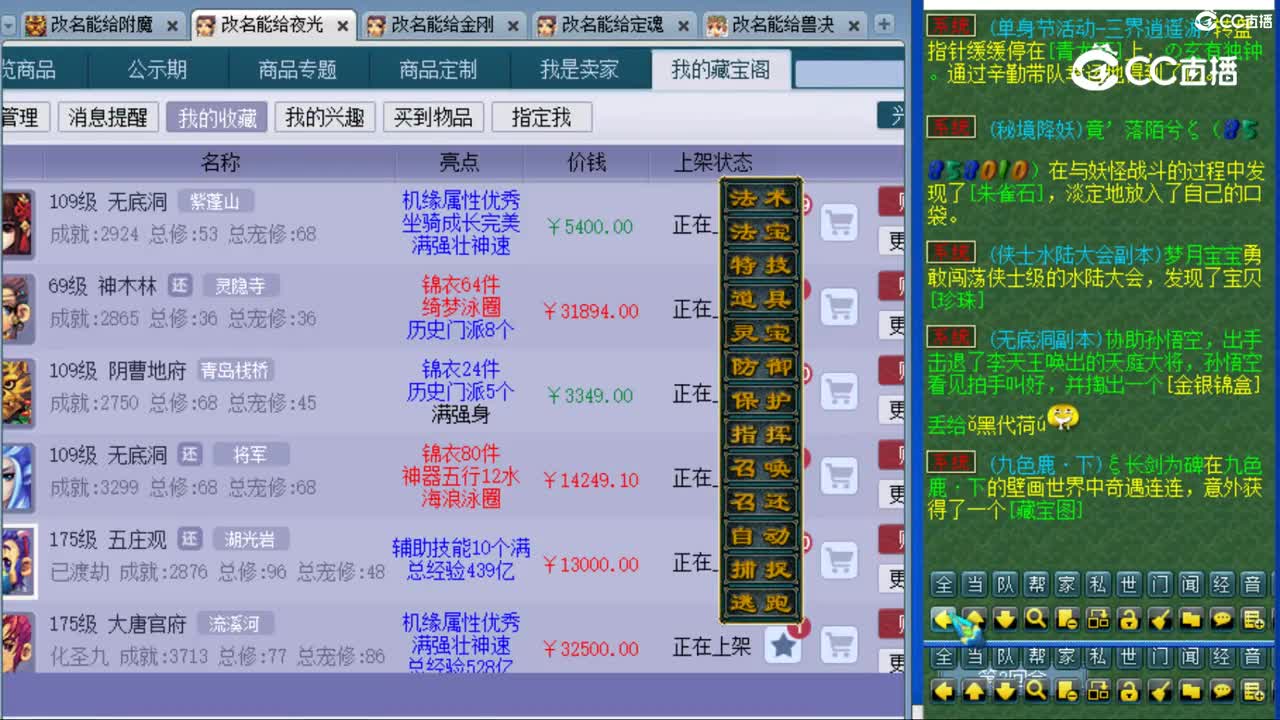Click list-plus icon in bottom chat toolbar

(1254, 690)
